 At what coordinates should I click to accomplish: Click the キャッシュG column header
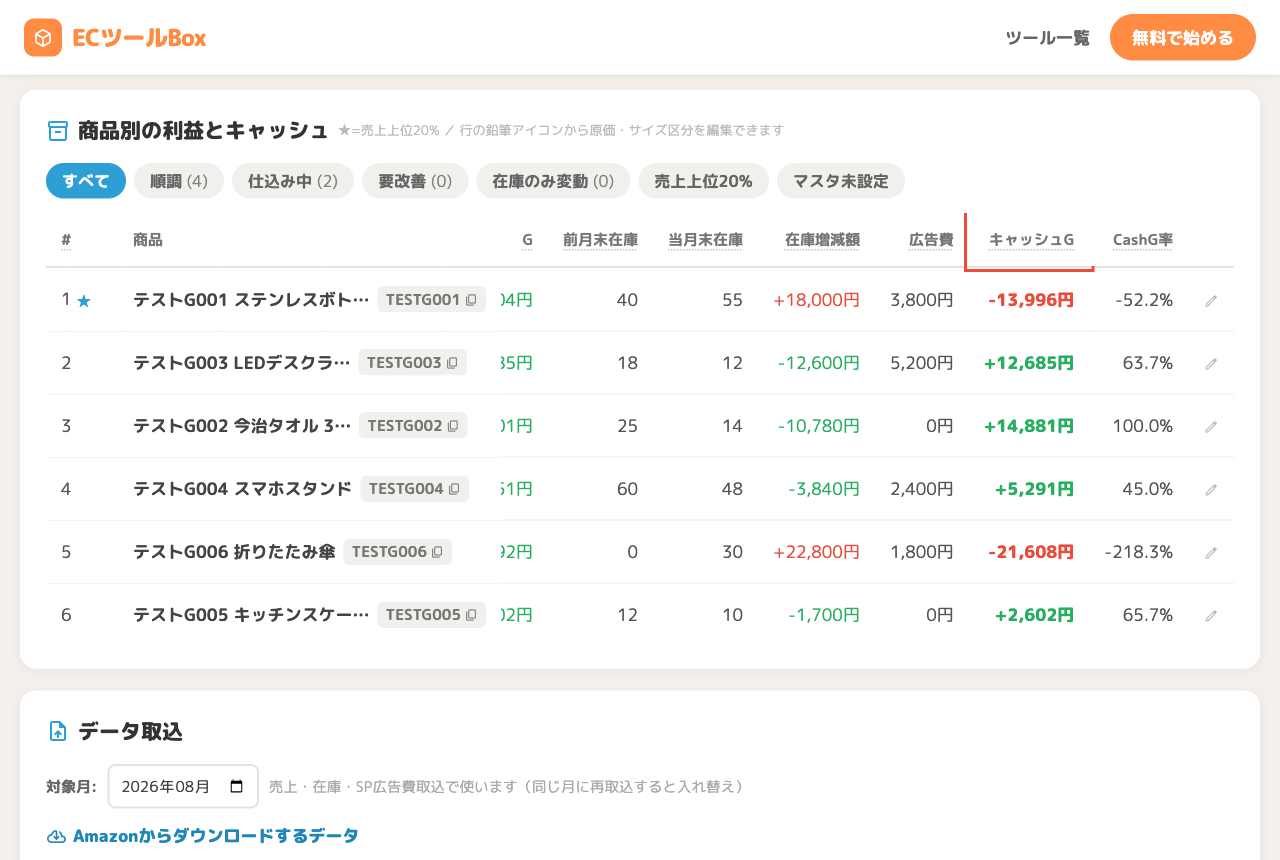click(1031, 240)
